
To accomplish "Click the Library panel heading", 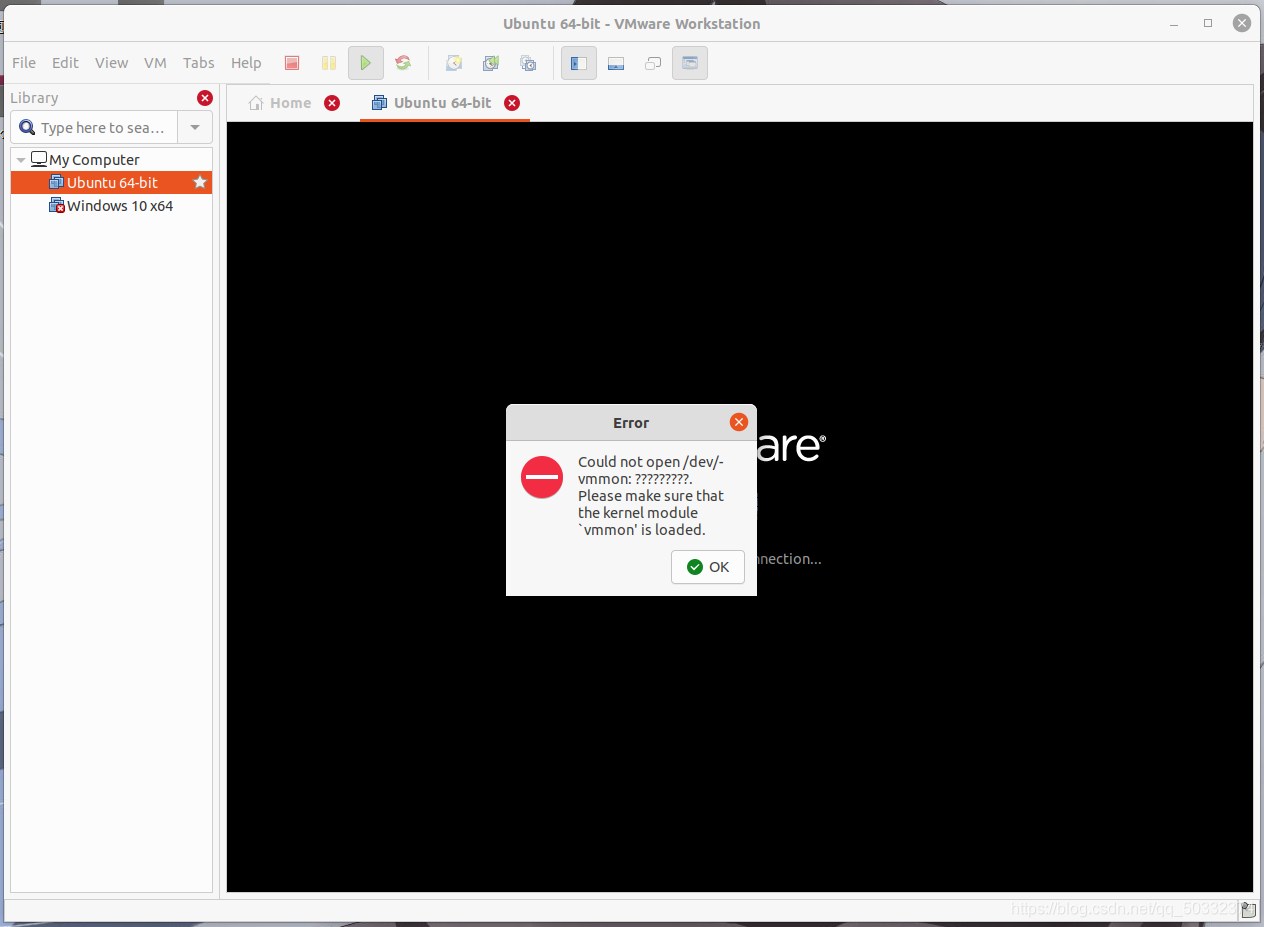I will click(34, 98).
